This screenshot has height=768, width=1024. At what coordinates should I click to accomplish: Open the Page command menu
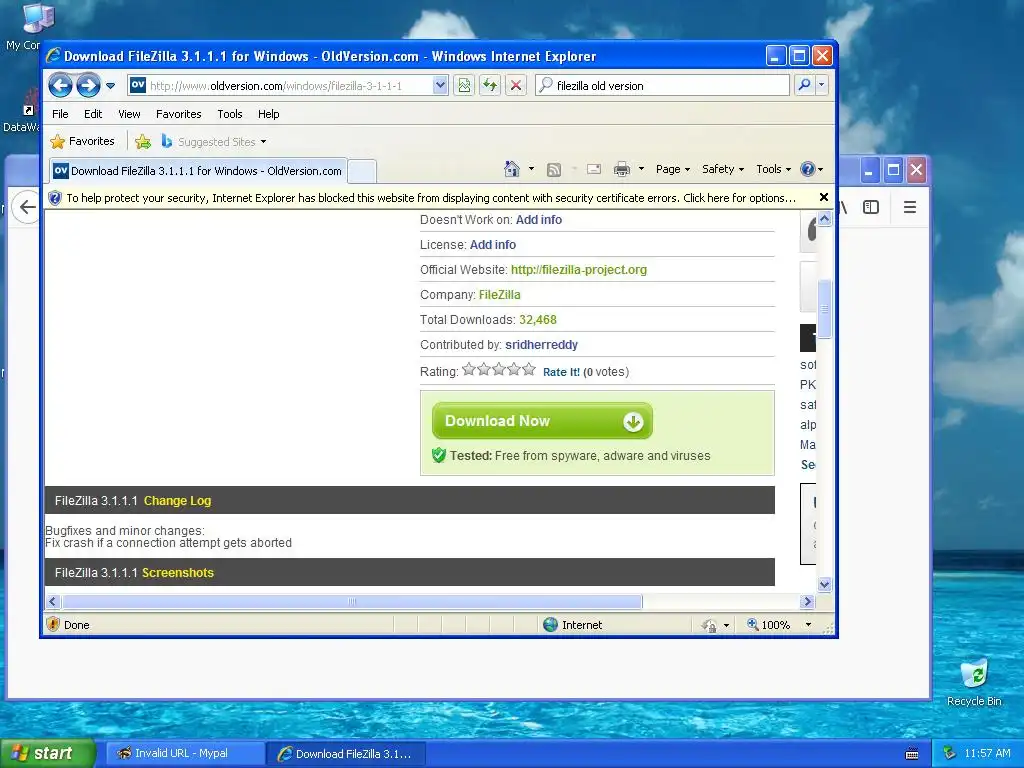pyautogui.click(x=673, y=169)
